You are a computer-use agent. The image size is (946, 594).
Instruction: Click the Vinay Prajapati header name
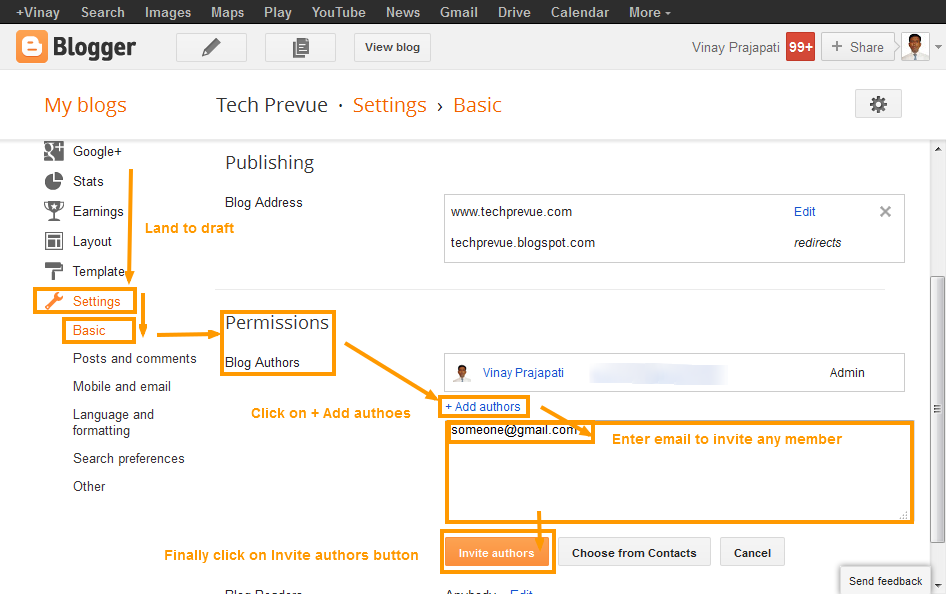point(735,48)
